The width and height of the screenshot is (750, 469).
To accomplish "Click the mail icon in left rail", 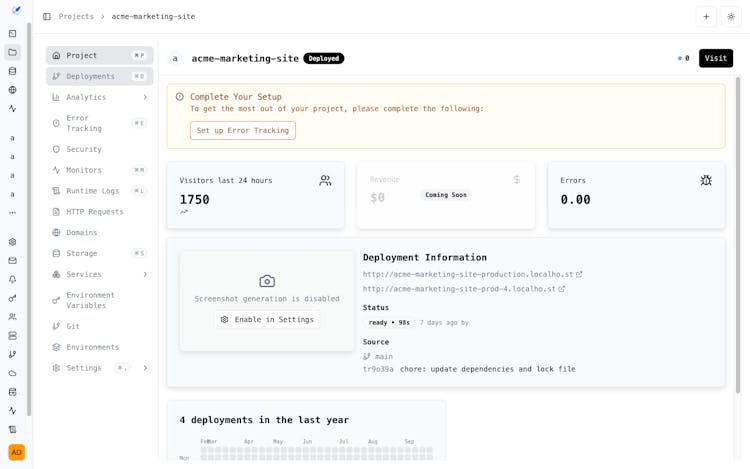I will 12,261.
